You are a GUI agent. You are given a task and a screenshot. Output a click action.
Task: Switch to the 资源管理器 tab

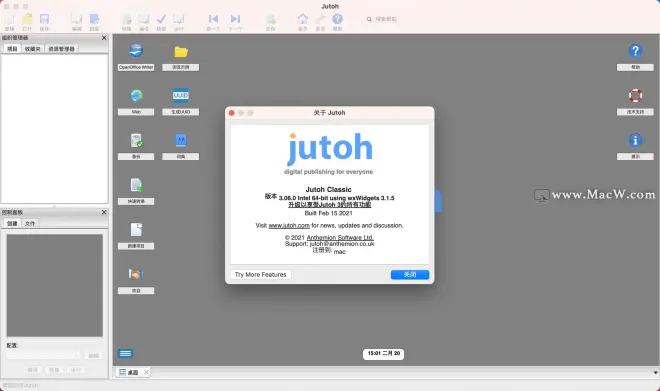[x=61, y=49]
